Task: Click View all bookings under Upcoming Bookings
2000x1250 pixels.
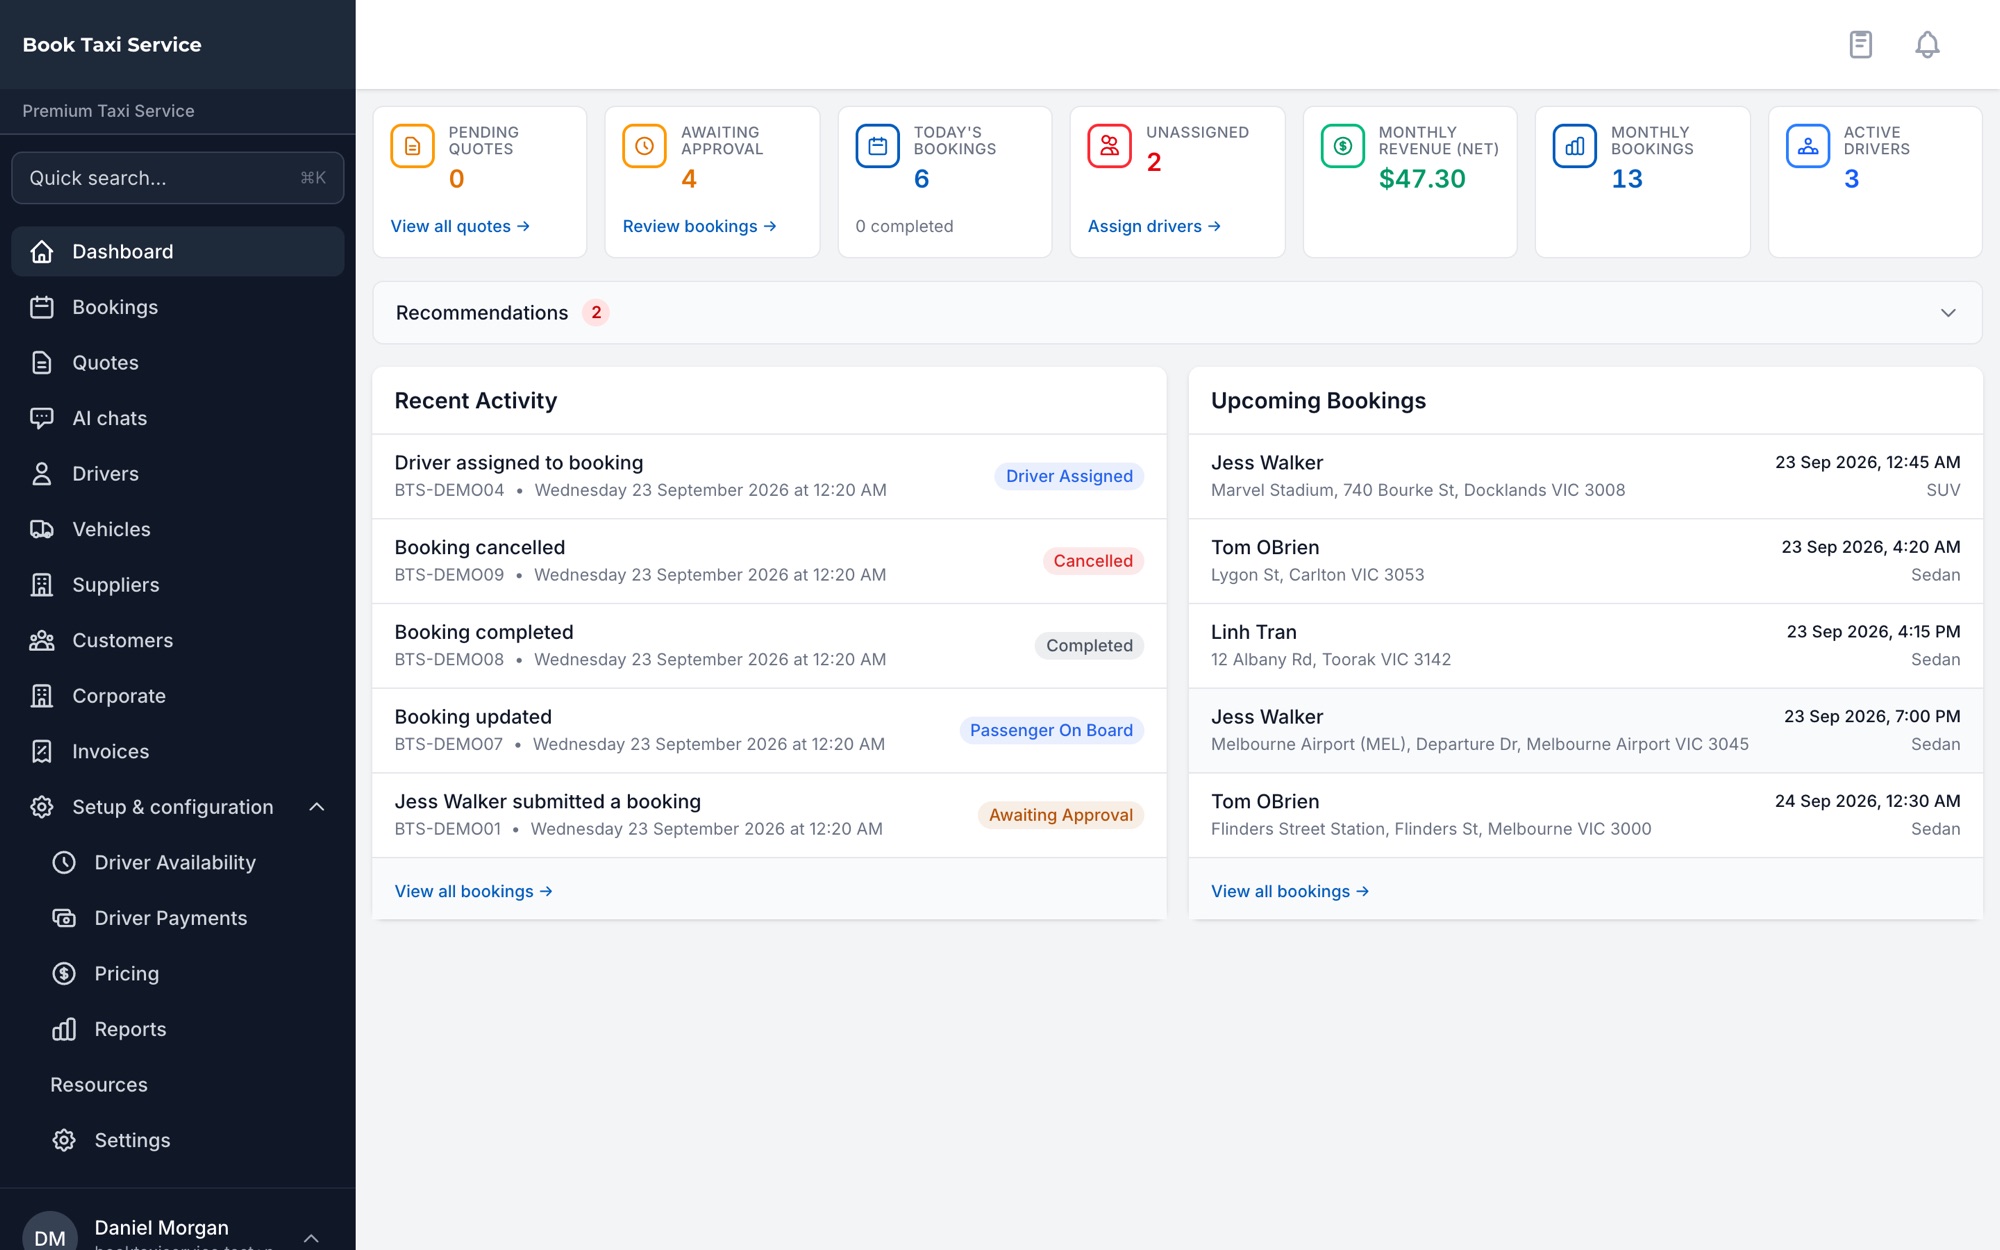Action: click(x=1289, y=891)
